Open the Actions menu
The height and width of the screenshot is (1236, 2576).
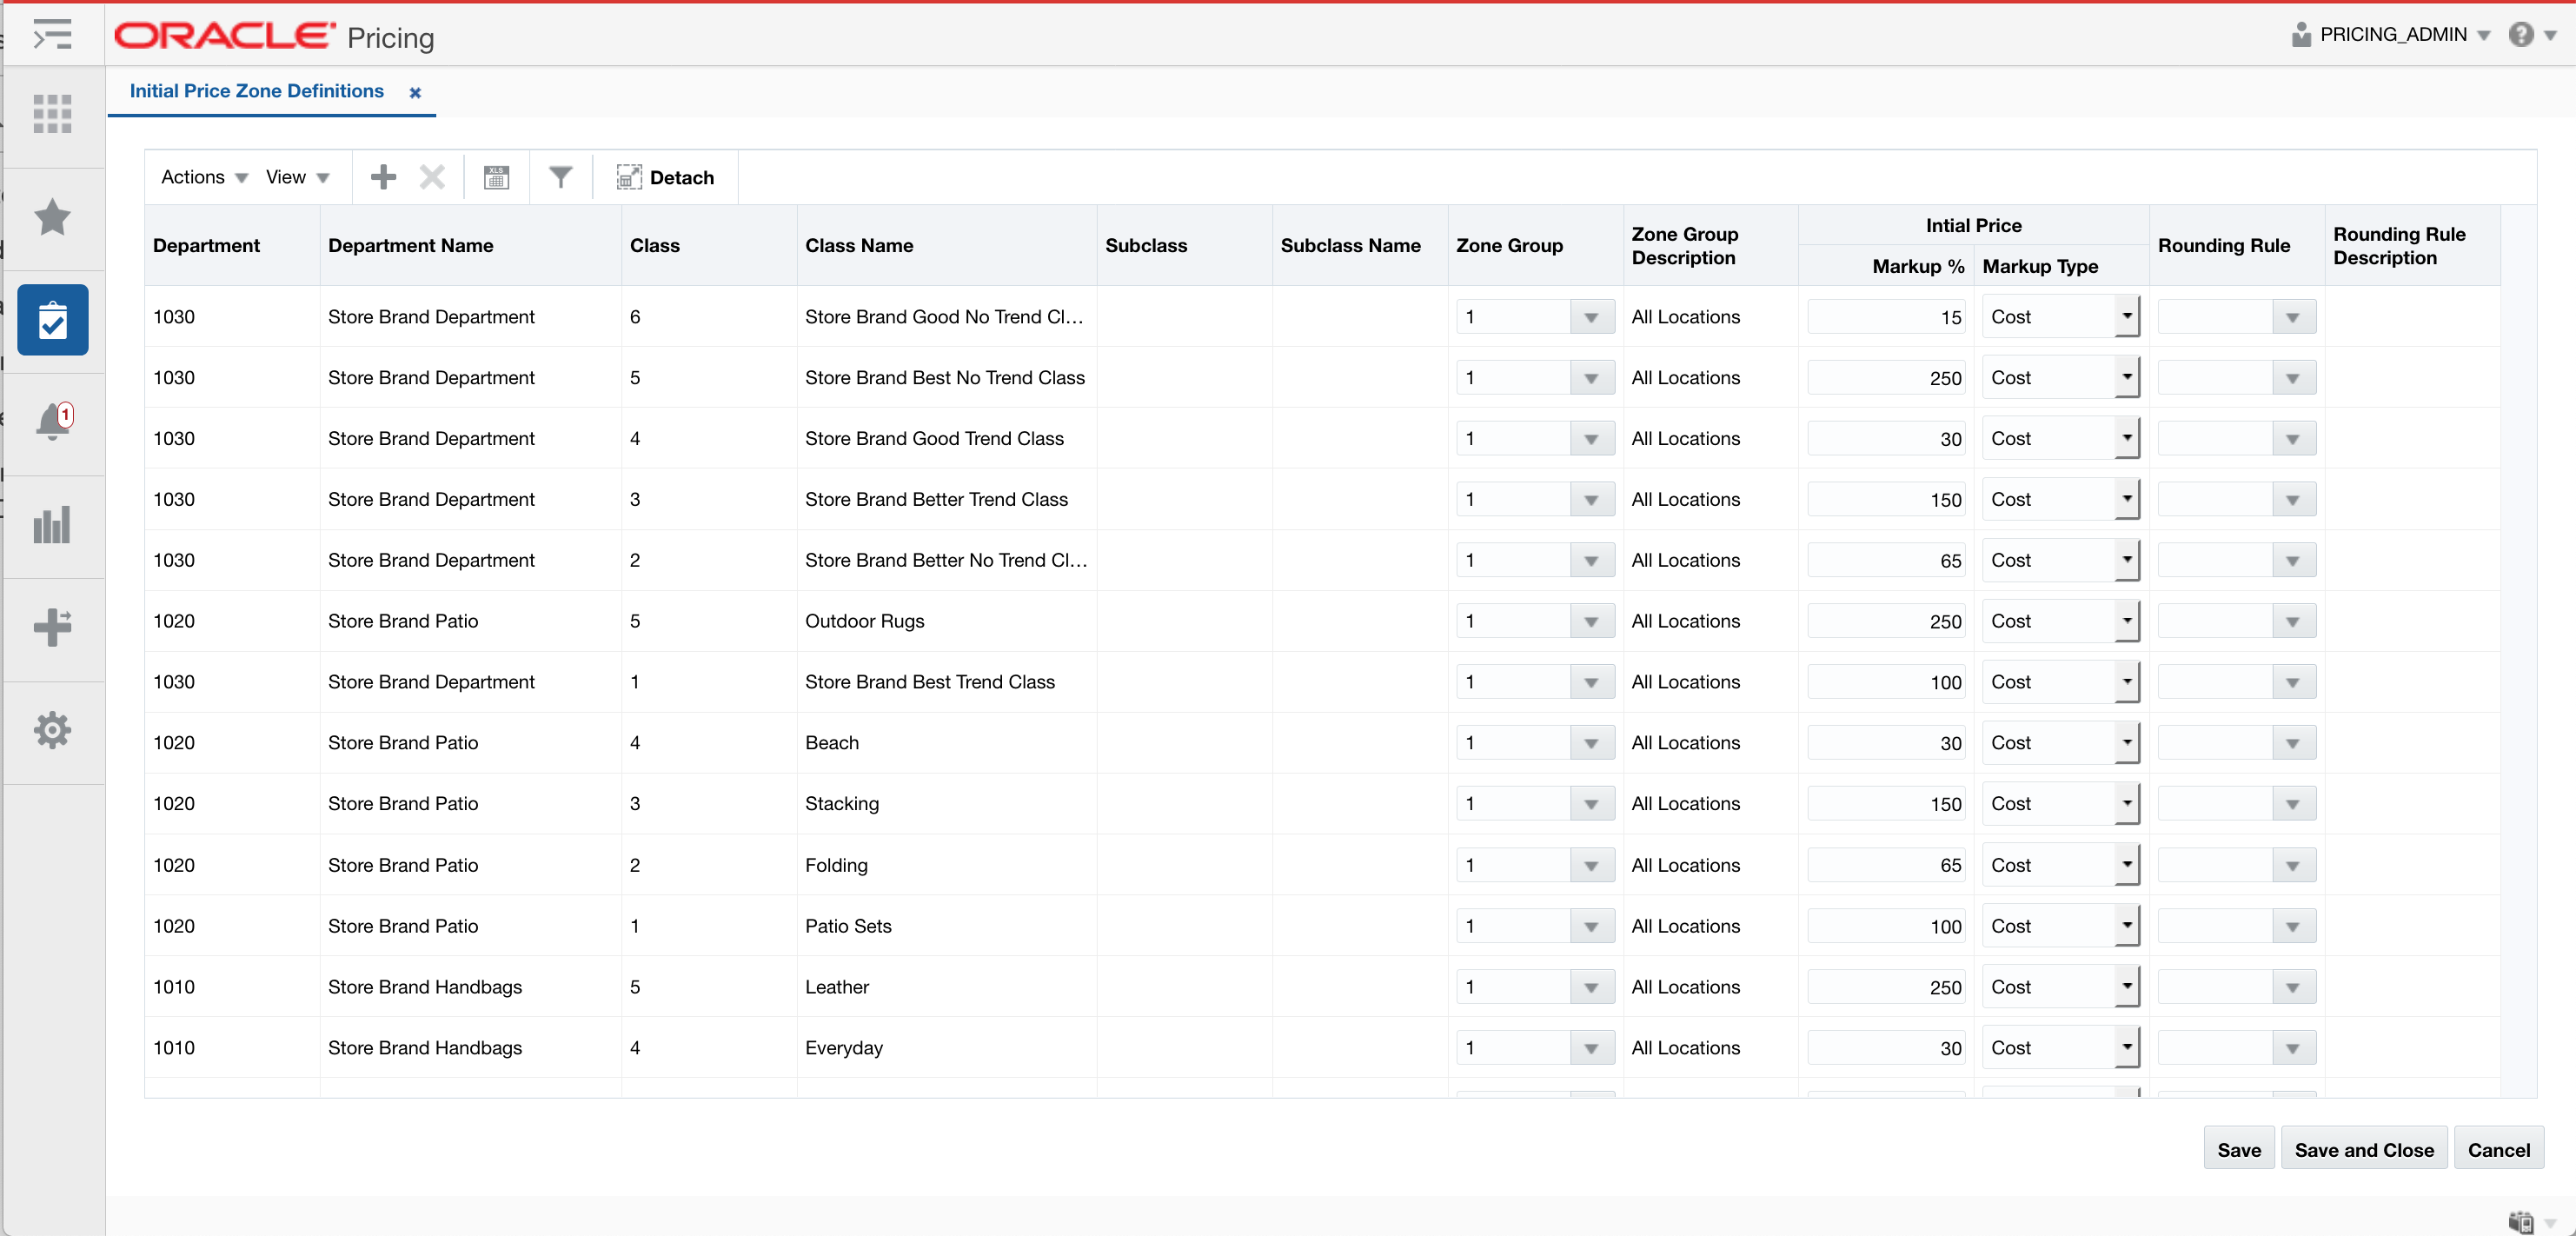[x=202, y=176]
